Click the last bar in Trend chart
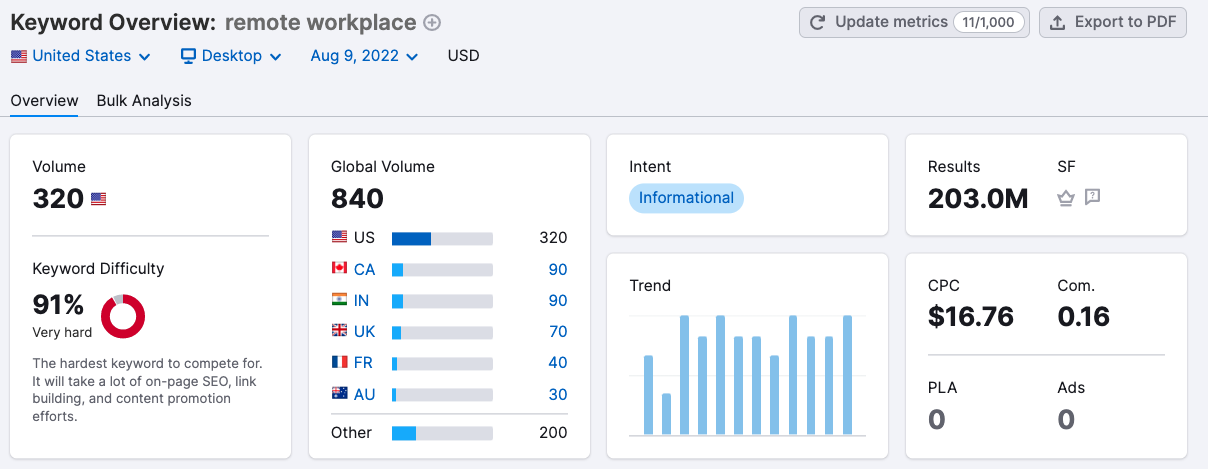Viewport: 1208px width, 469px height. tap(847, 375)
